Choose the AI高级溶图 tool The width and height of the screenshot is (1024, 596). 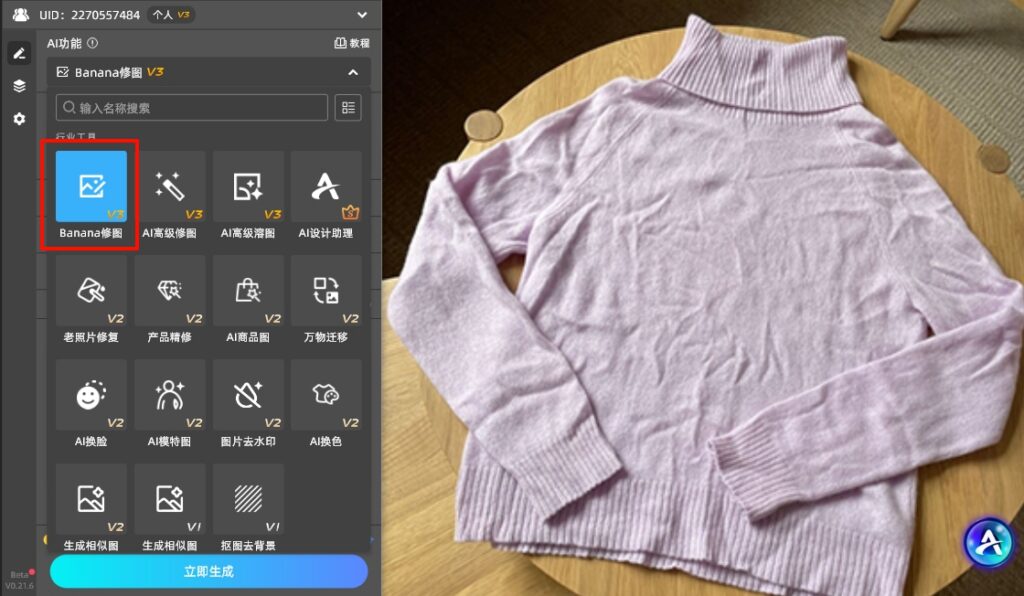point(247,187)
